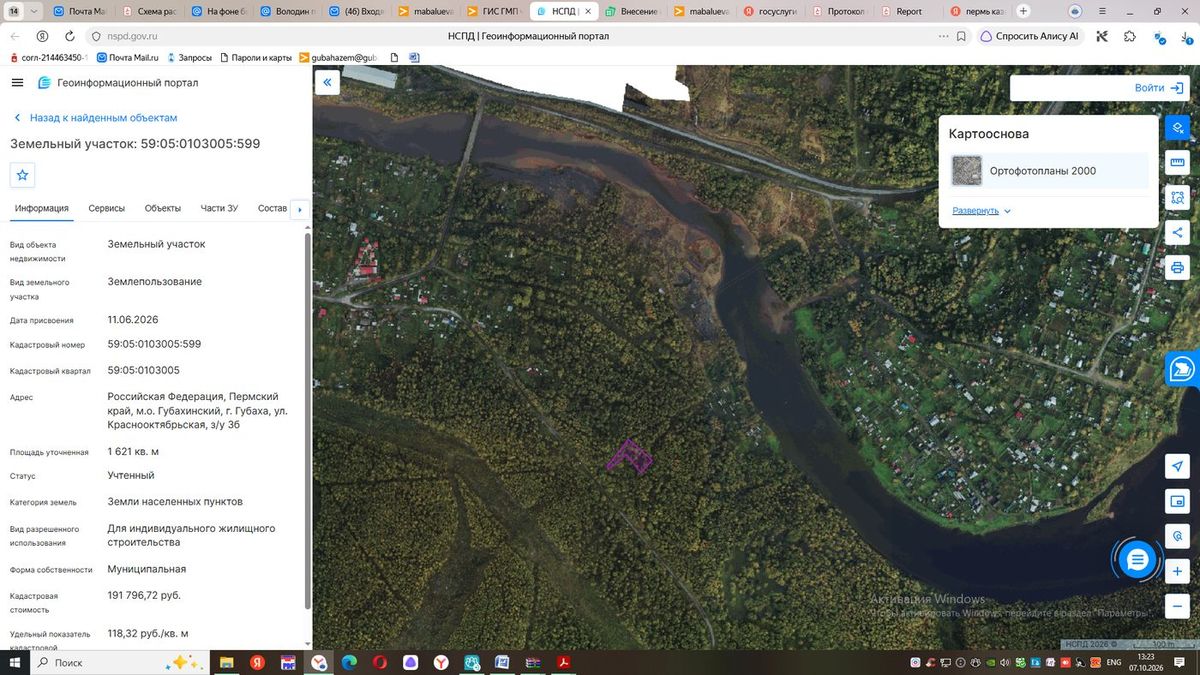Activate the area-search selection tool
1200x675 pixels.
click(1177, 198)
